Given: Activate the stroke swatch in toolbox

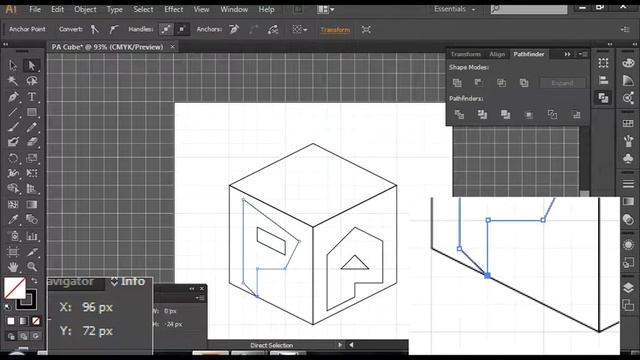Looking at the screenshot, I should pos(27,299).
